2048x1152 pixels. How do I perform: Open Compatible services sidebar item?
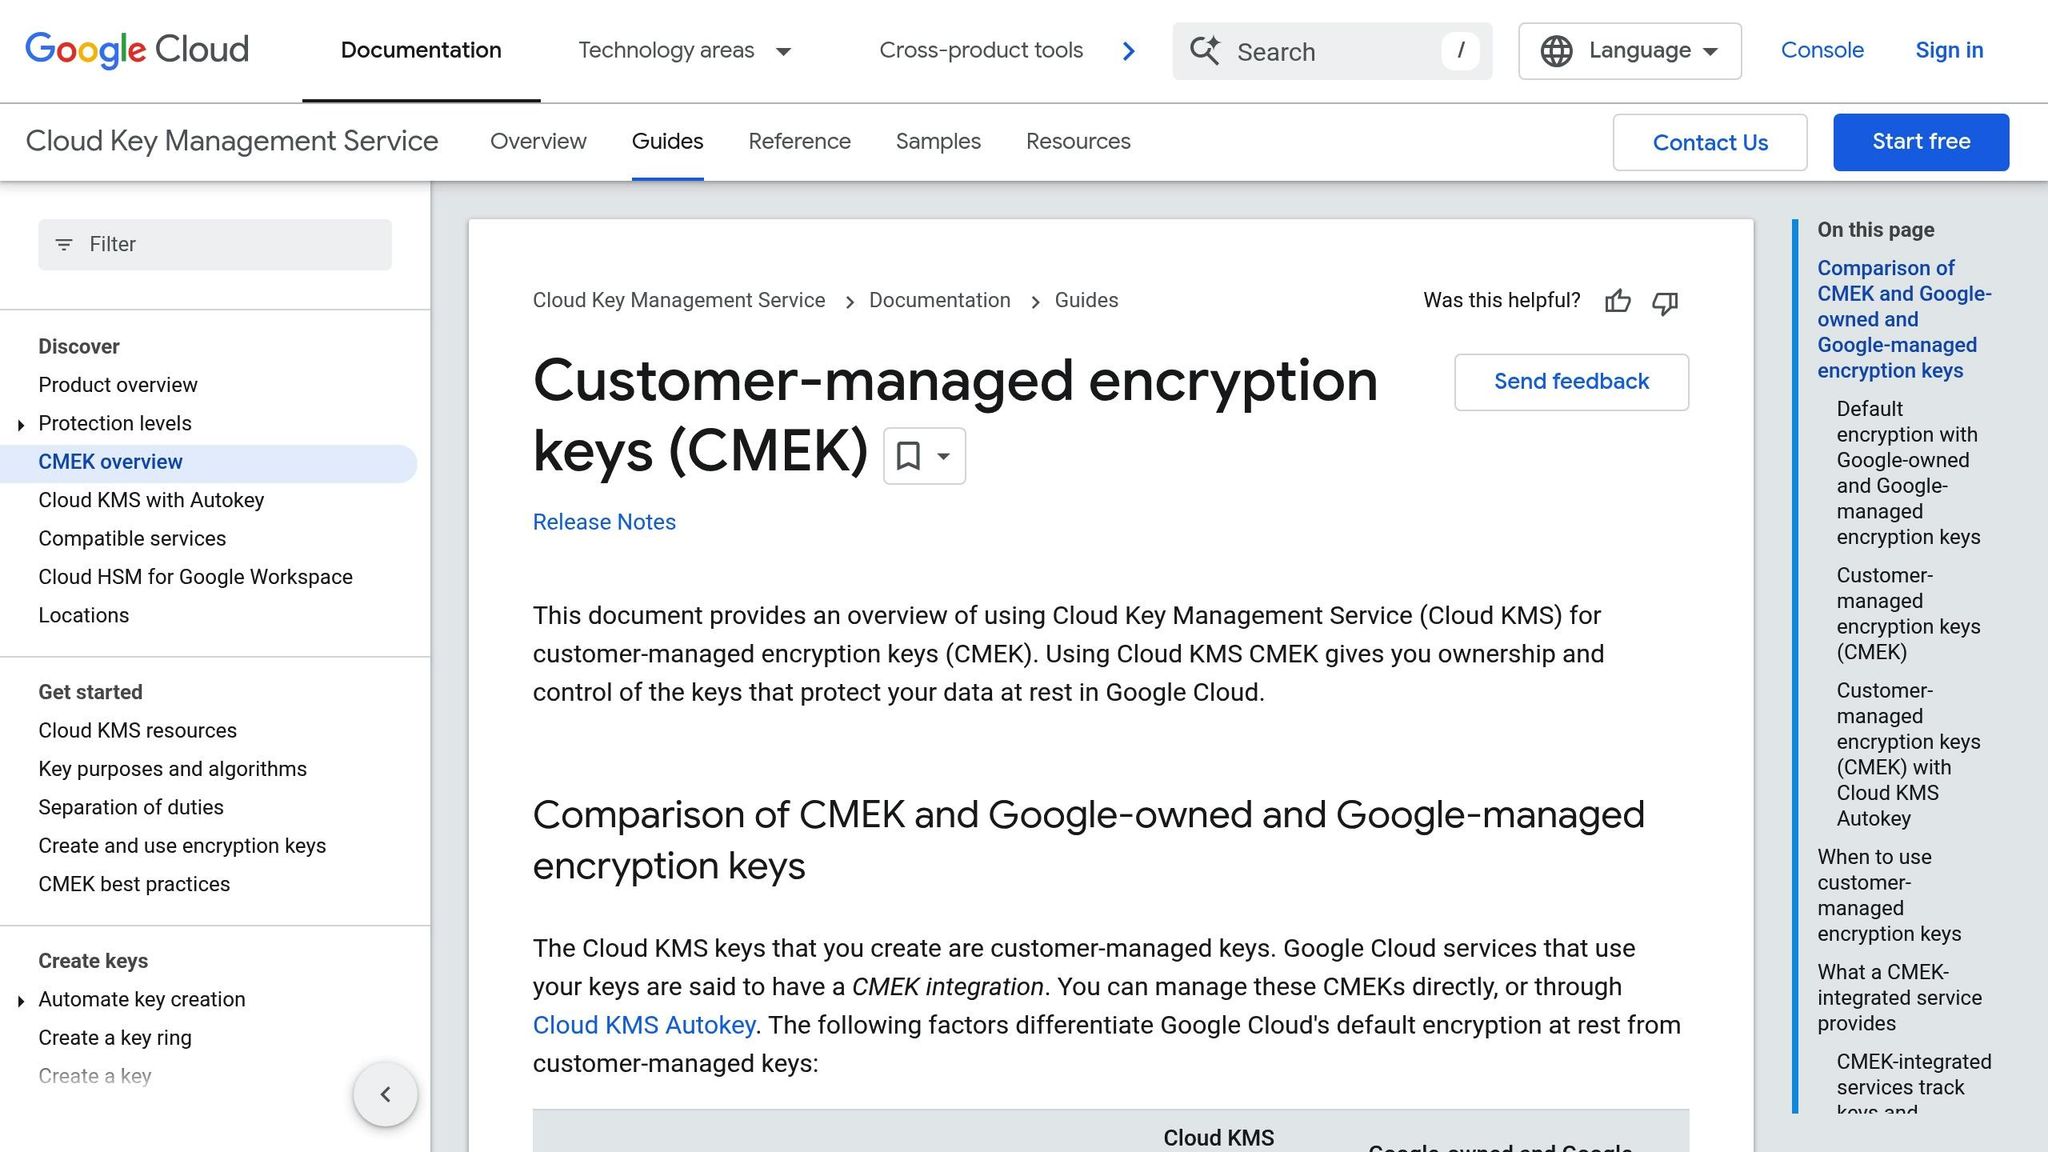click(132, 539)
